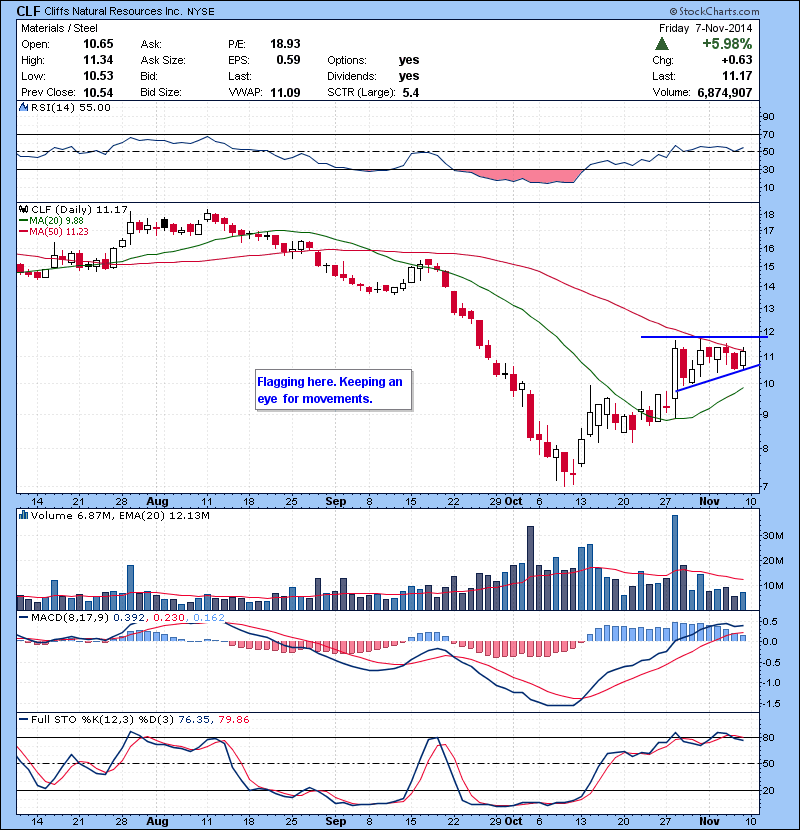
Task: Click the EPS value 0.59
Action: pos(289,60)
